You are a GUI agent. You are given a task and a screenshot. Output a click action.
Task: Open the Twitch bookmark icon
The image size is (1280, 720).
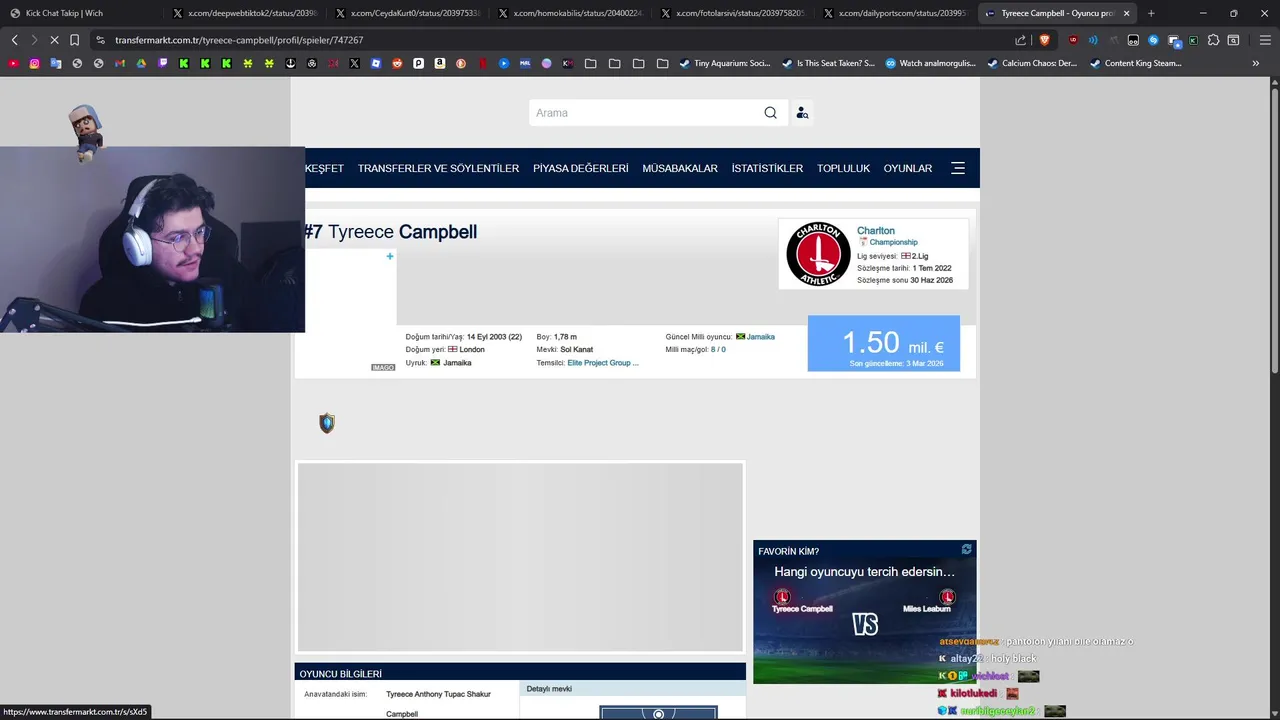pyautogui.click(x=163, y=63)
